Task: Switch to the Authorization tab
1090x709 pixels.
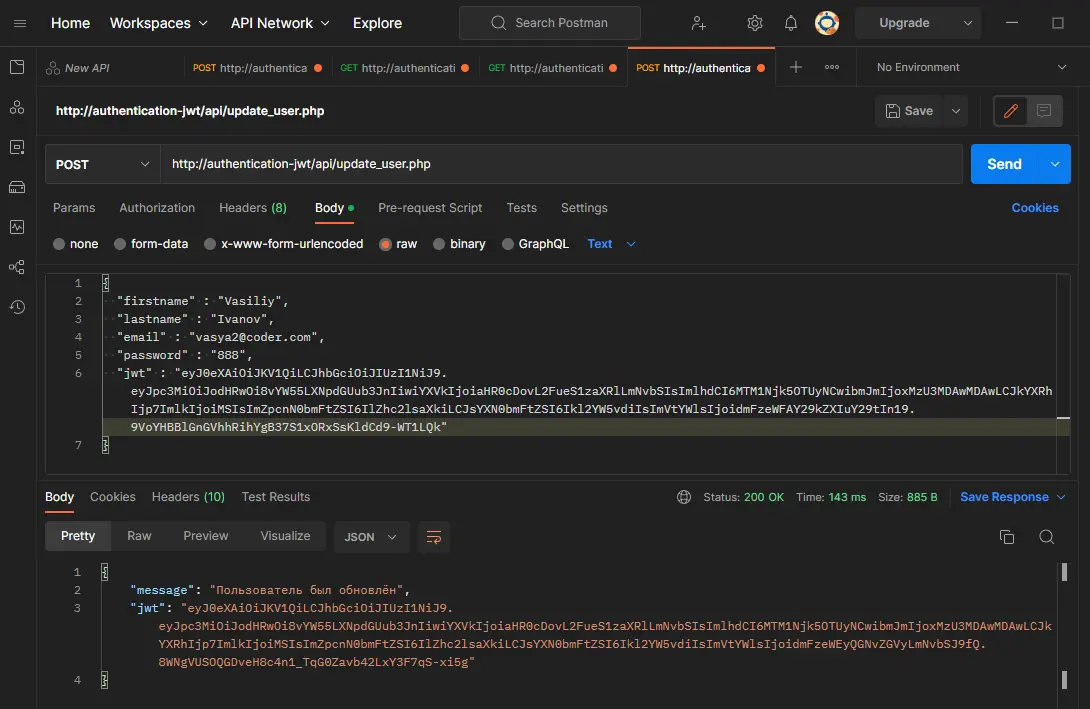Action: point(157,208)
